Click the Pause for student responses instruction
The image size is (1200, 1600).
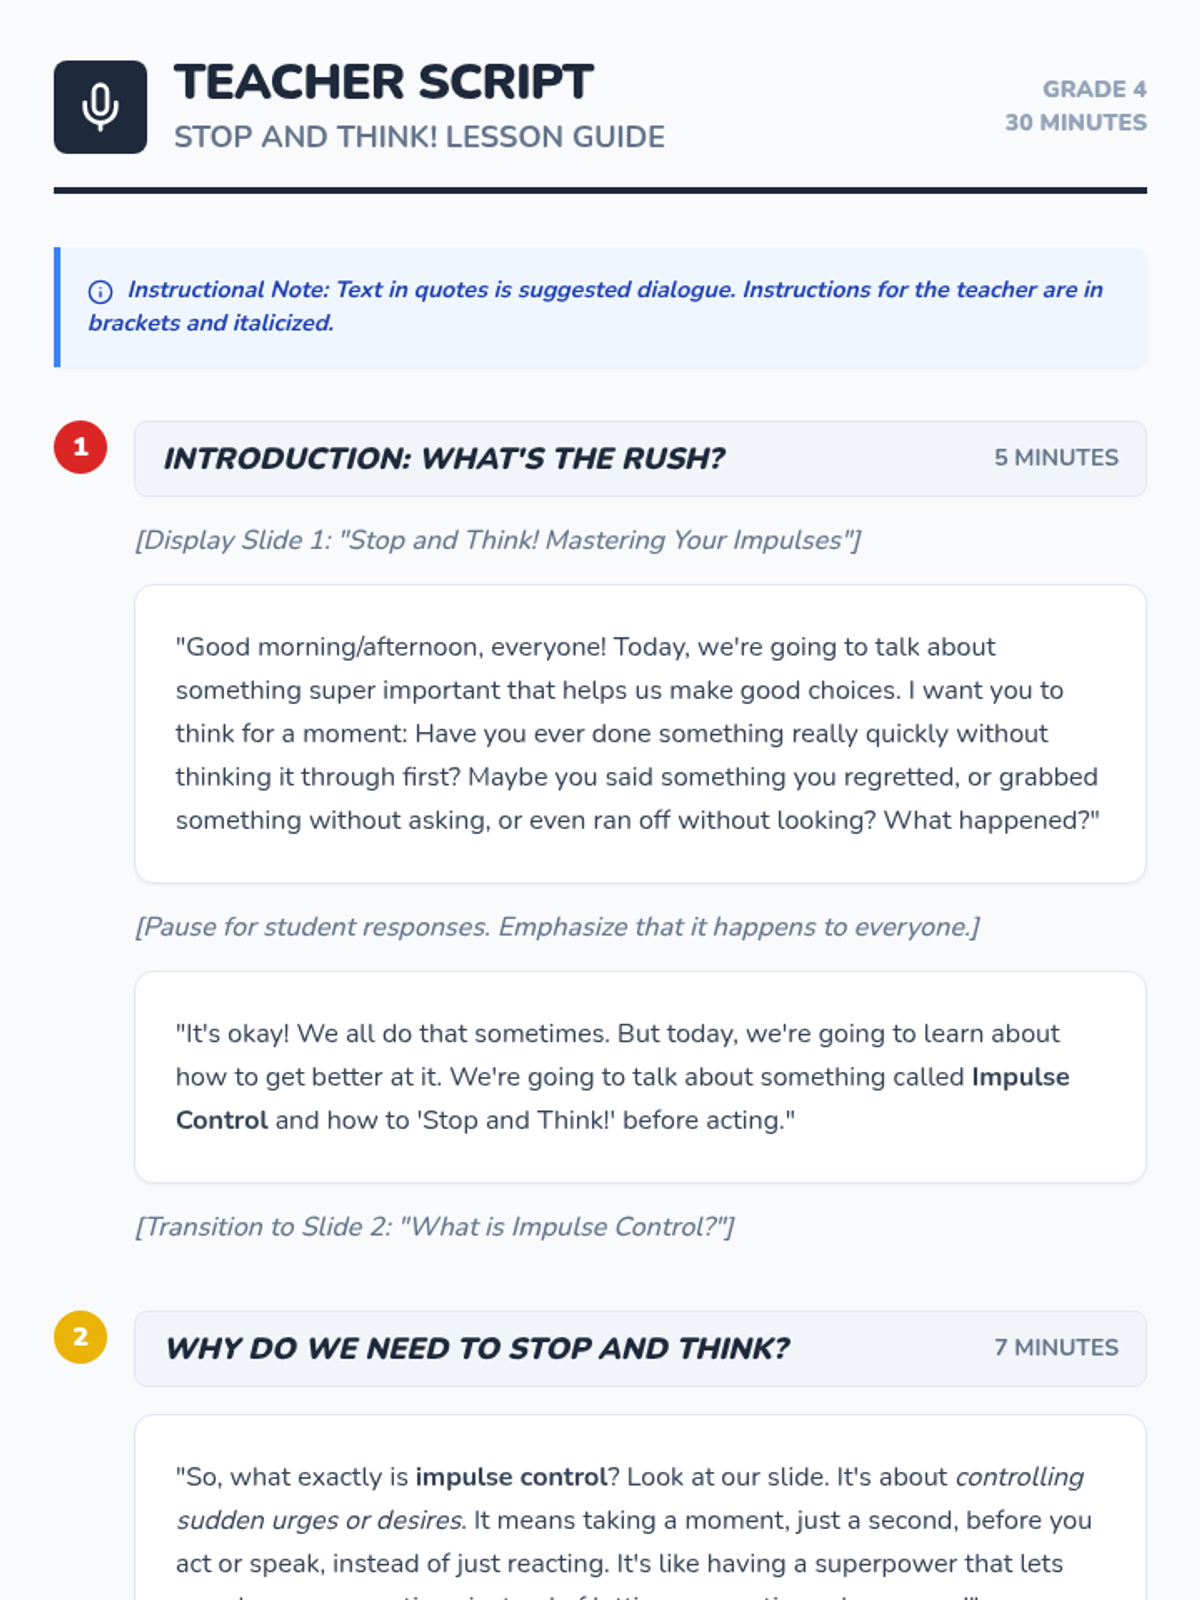point(557,927)
